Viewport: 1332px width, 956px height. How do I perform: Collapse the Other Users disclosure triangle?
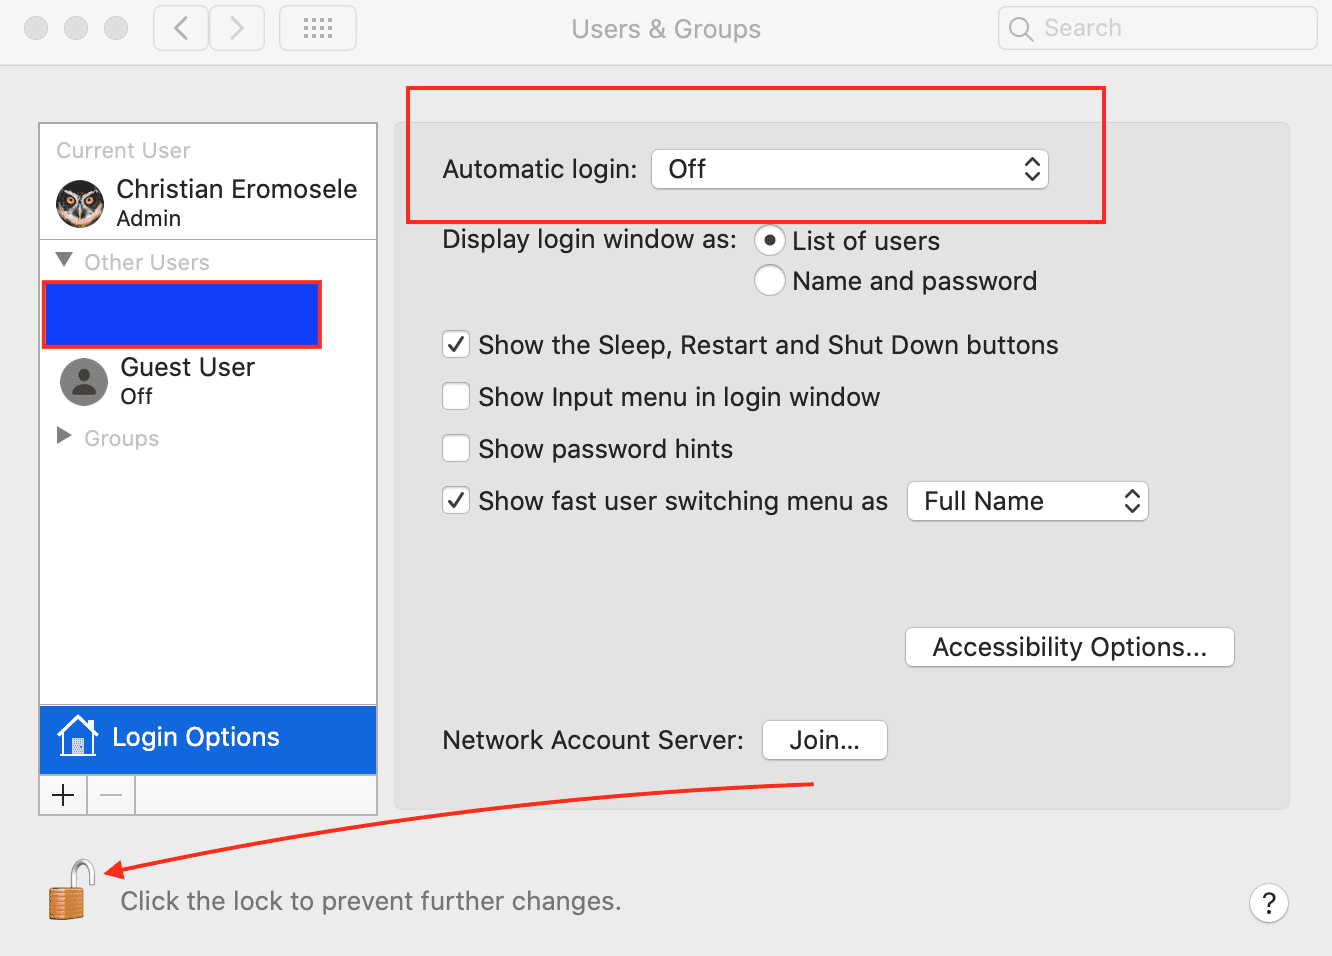click(64, 261)
